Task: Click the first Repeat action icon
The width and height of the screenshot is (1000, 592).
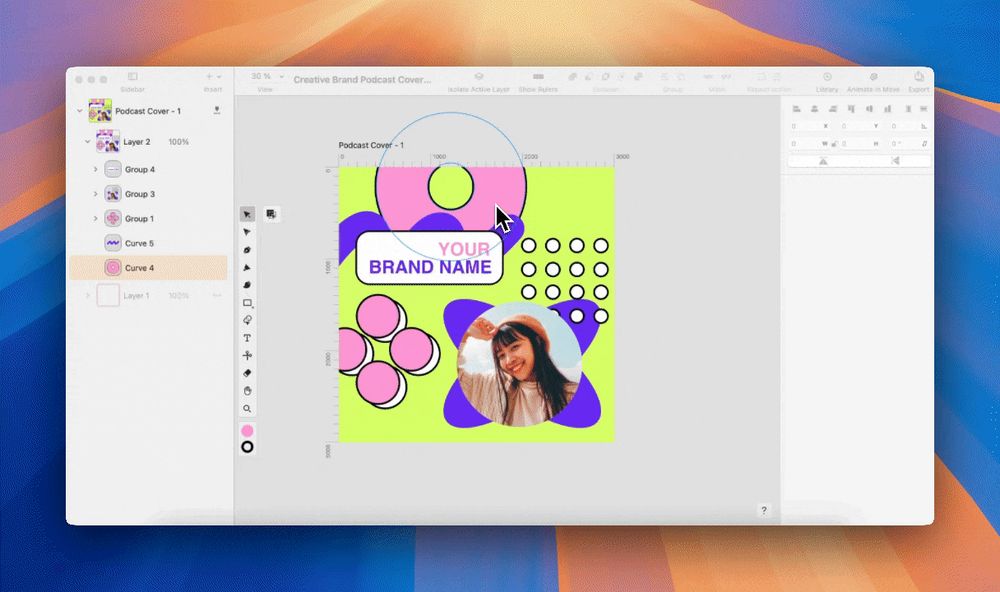Action: coord(761,77)
